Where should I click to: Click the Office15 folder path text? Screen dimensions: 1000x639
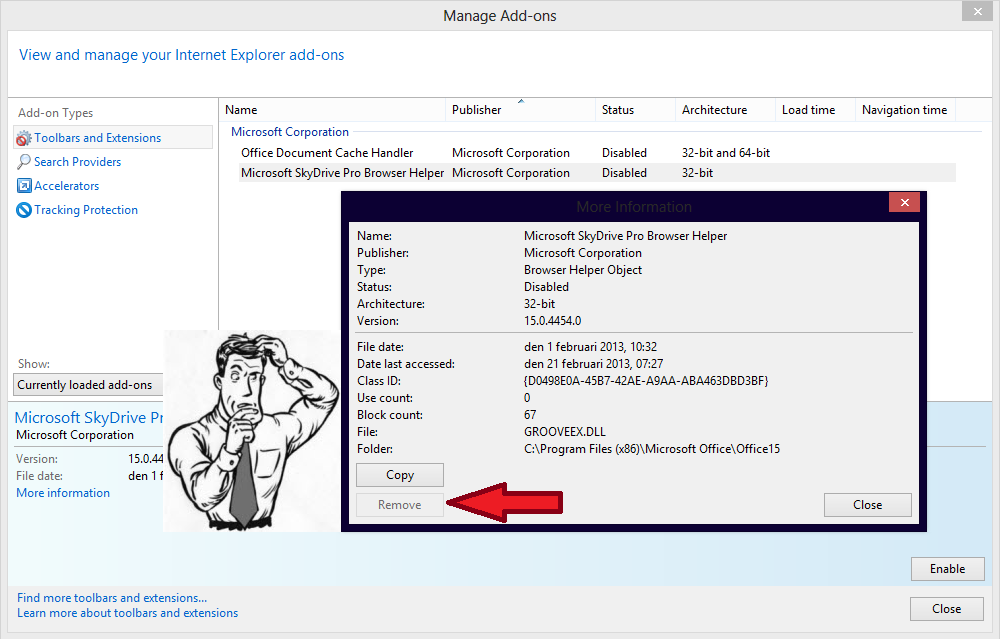point(652,449)
